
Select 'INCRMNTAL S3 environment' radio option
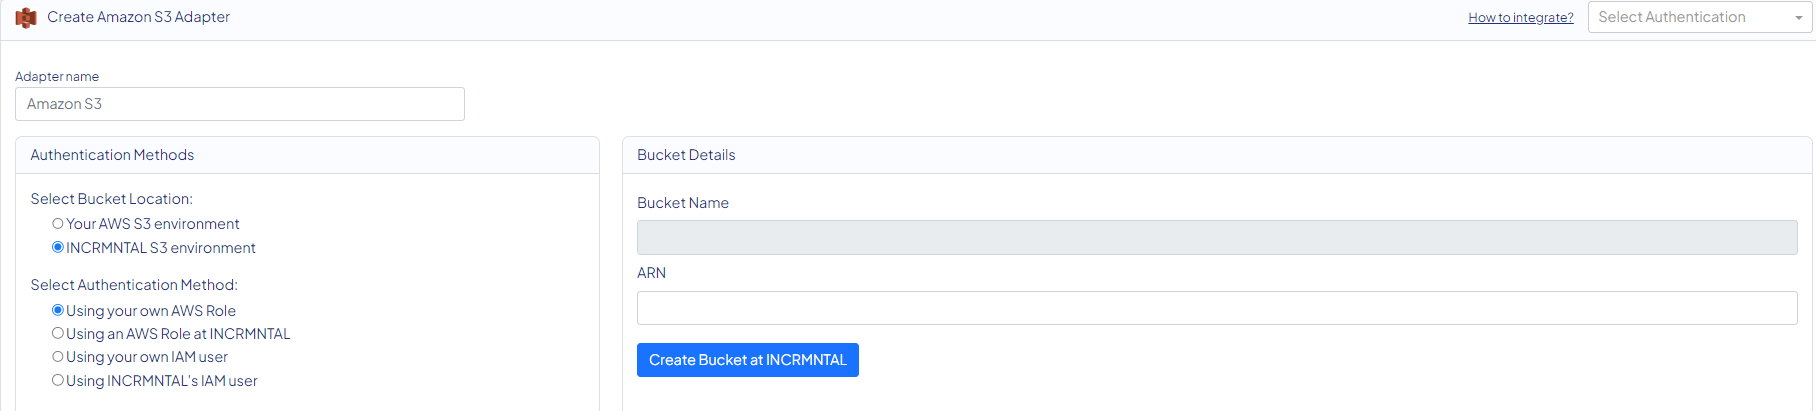click(58, 248)
